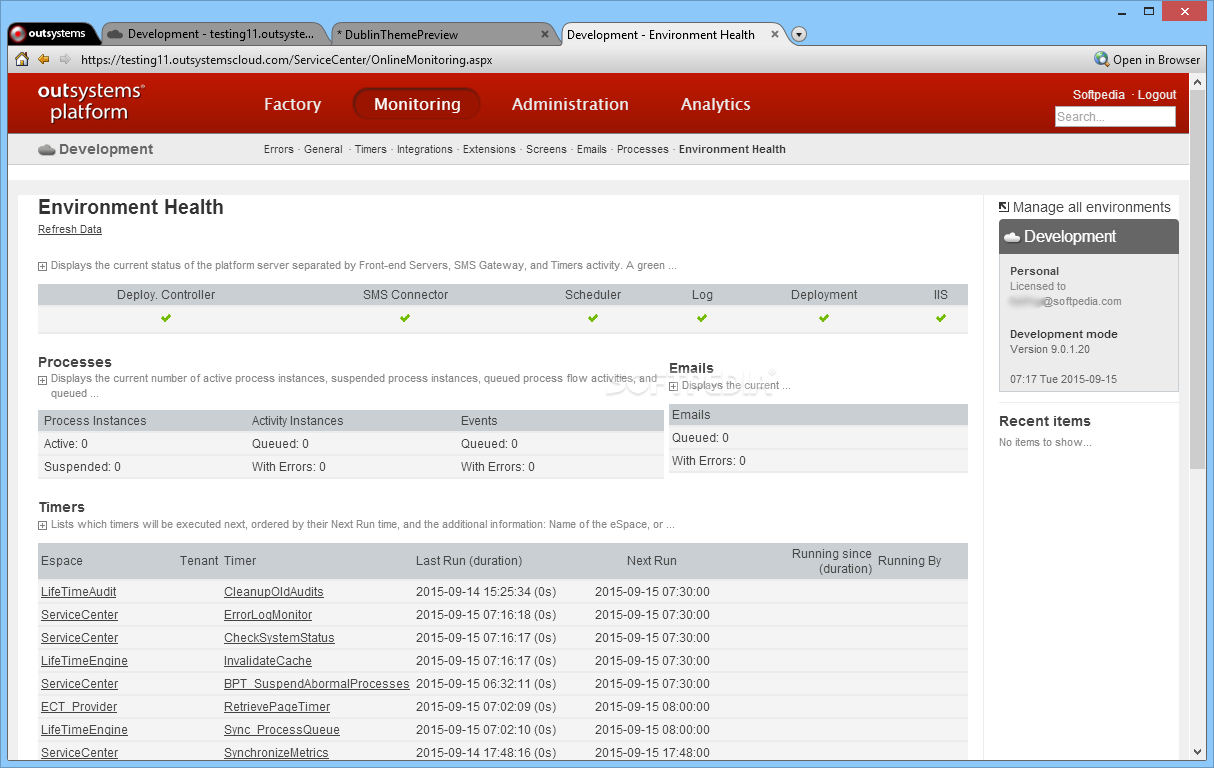
Task: Click Deployment green check icon
Action: 824,318
